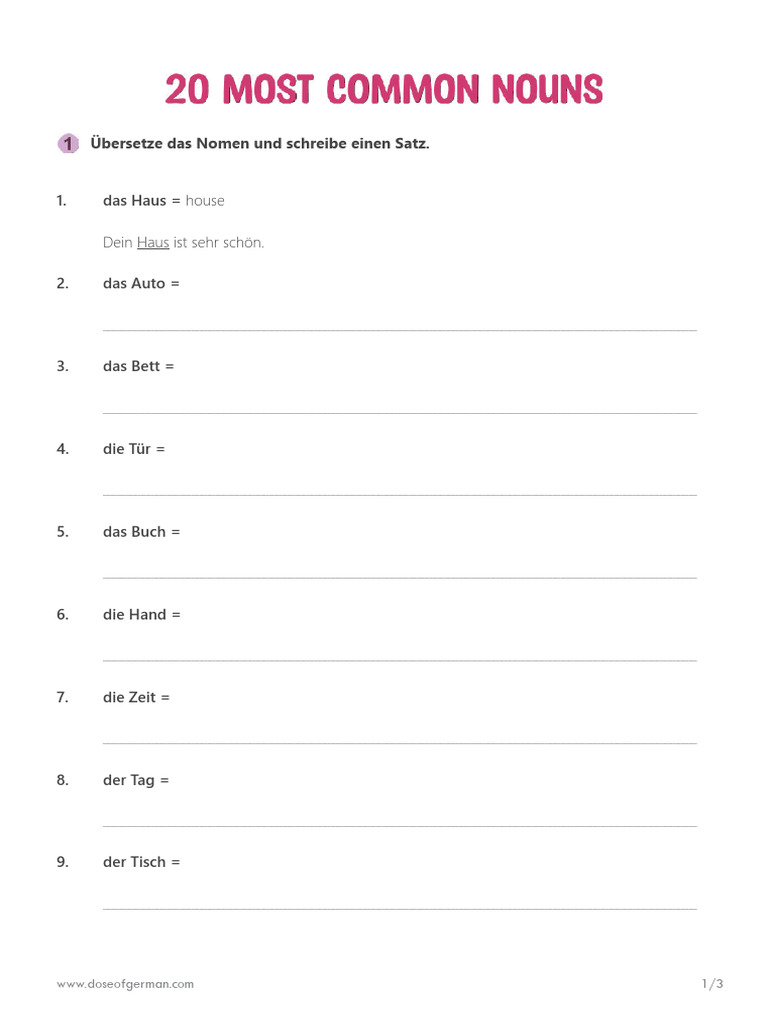The image size is (768, 1024).
Task: Click the answer line under das Auto
Action: coord(400,327)
